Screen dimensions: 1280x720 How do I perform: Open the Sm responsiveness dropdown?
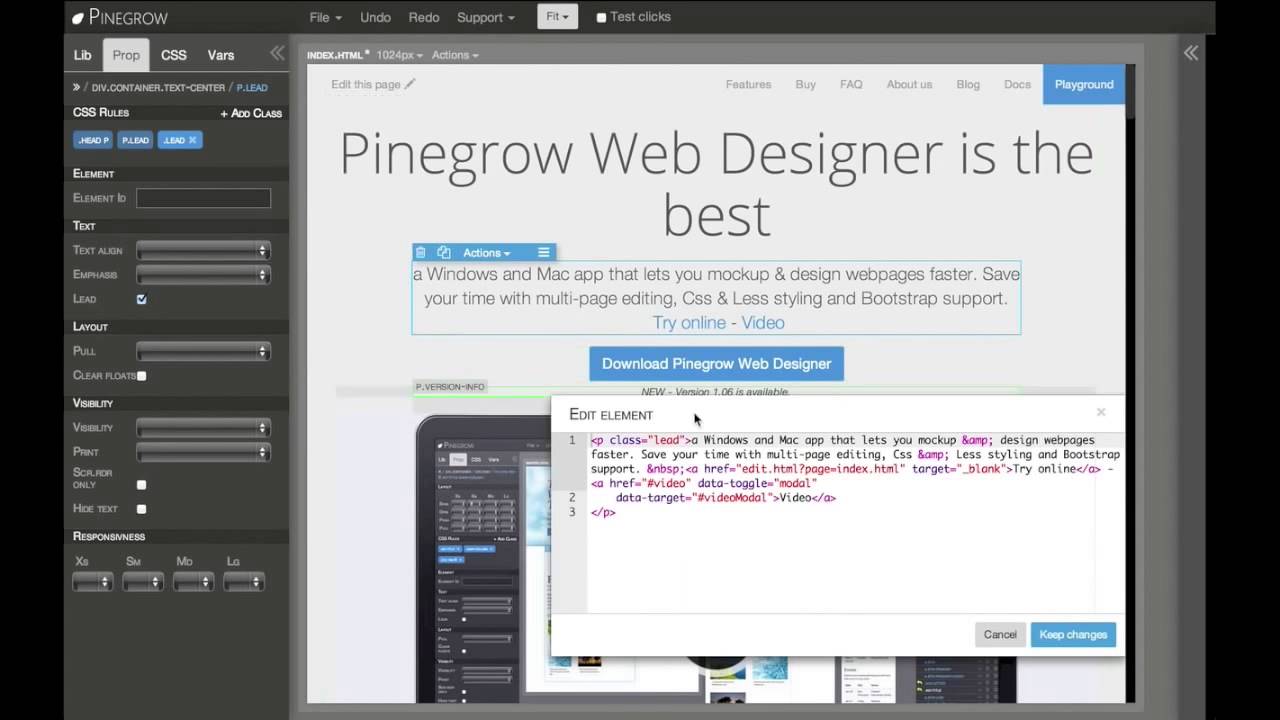tap(142, 581)
